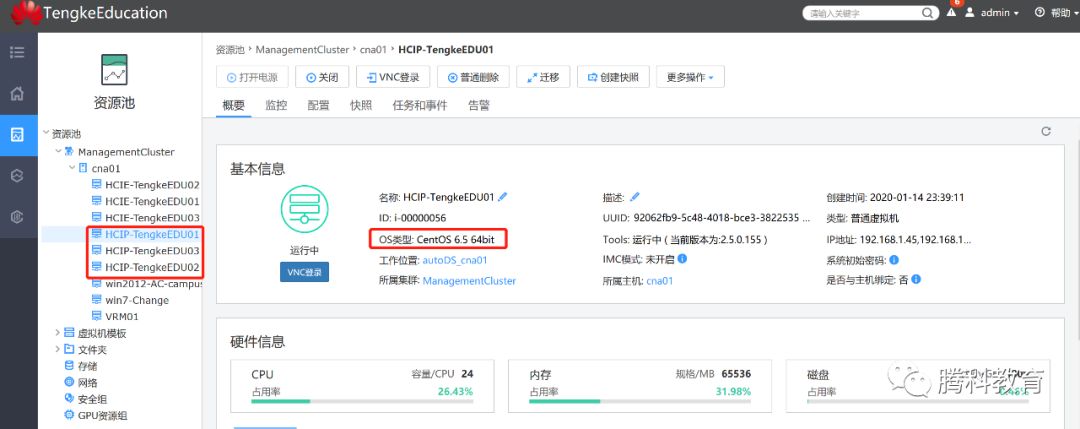Click the blue VNC登录 button under status

click(x=304, y=272)
